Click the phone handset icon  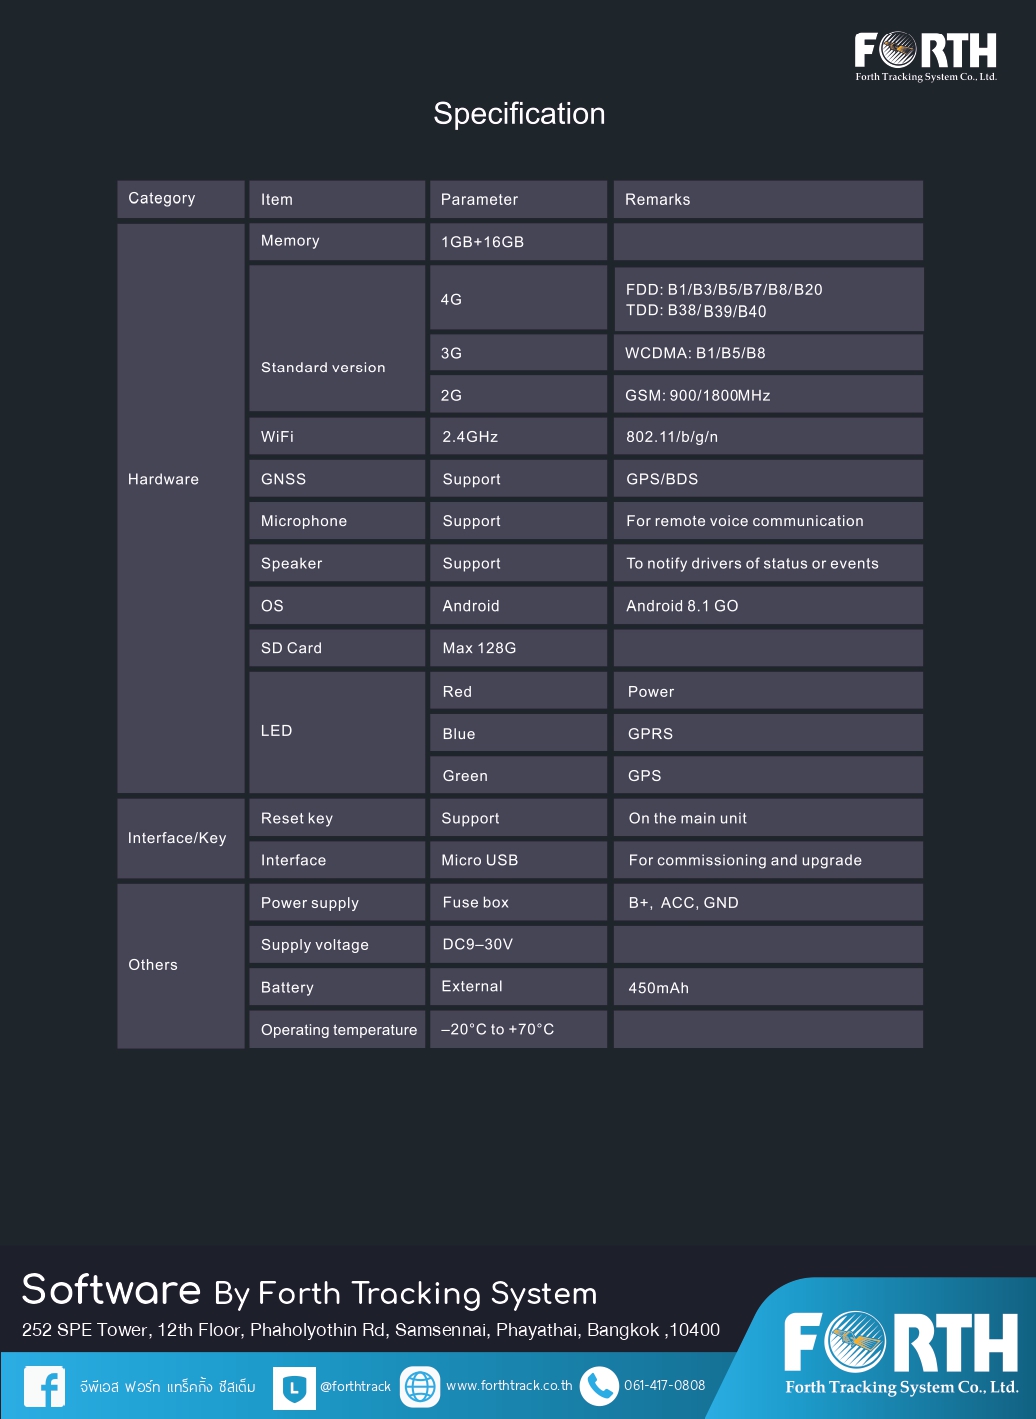click(x=600, y=1386)
